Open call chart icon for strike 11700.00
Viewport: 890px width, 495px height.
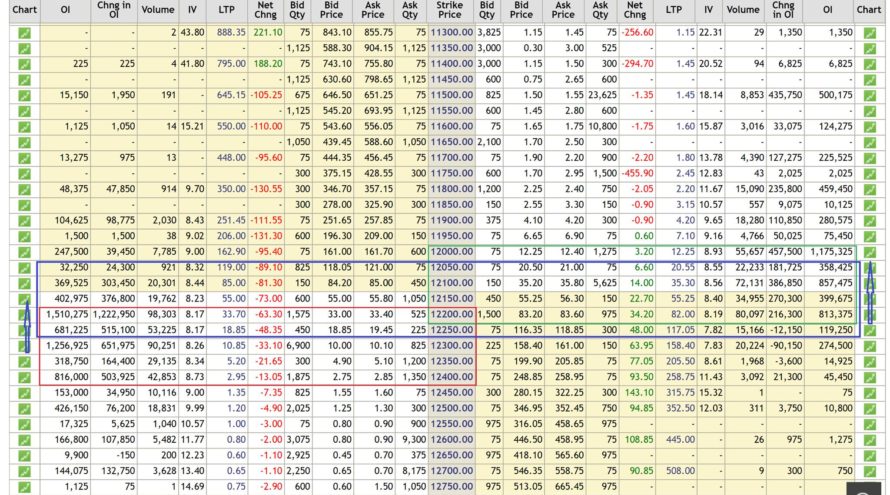[24, 158]
